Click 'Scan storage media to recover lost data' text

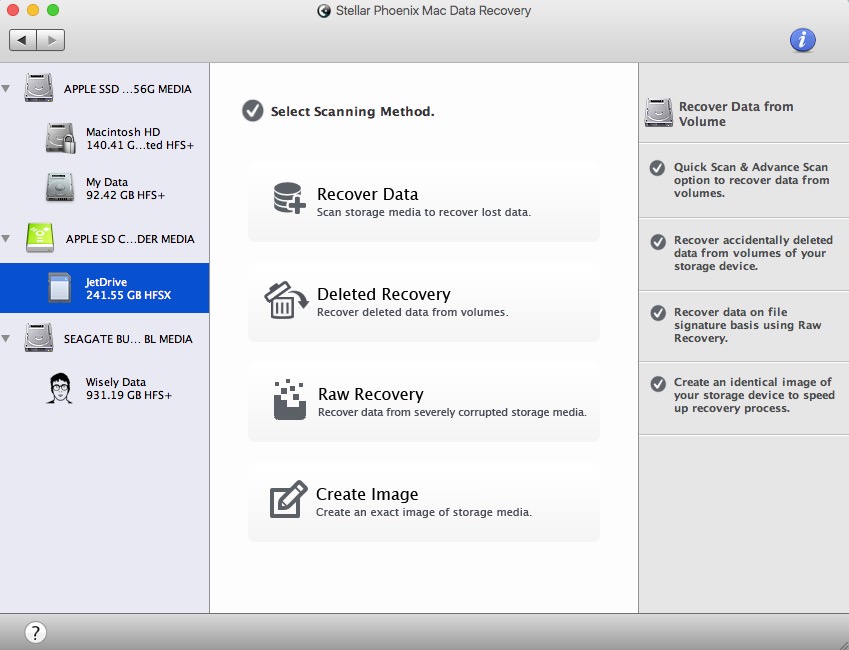point(424,212)
